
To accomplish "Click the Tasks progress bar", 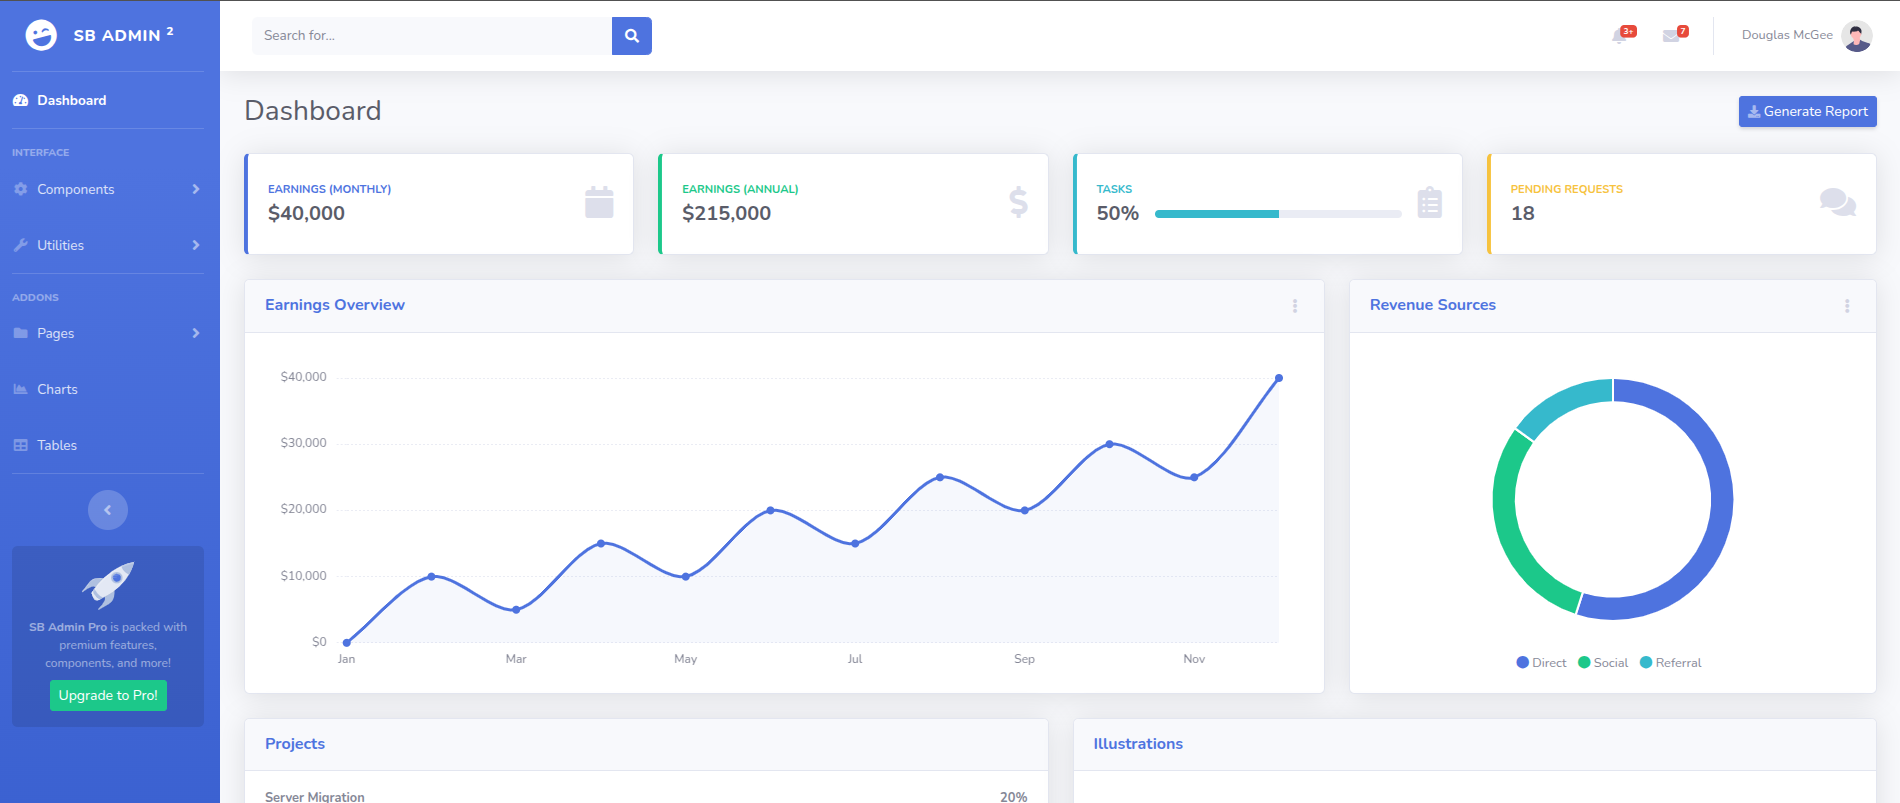I will coord(1277,214).
